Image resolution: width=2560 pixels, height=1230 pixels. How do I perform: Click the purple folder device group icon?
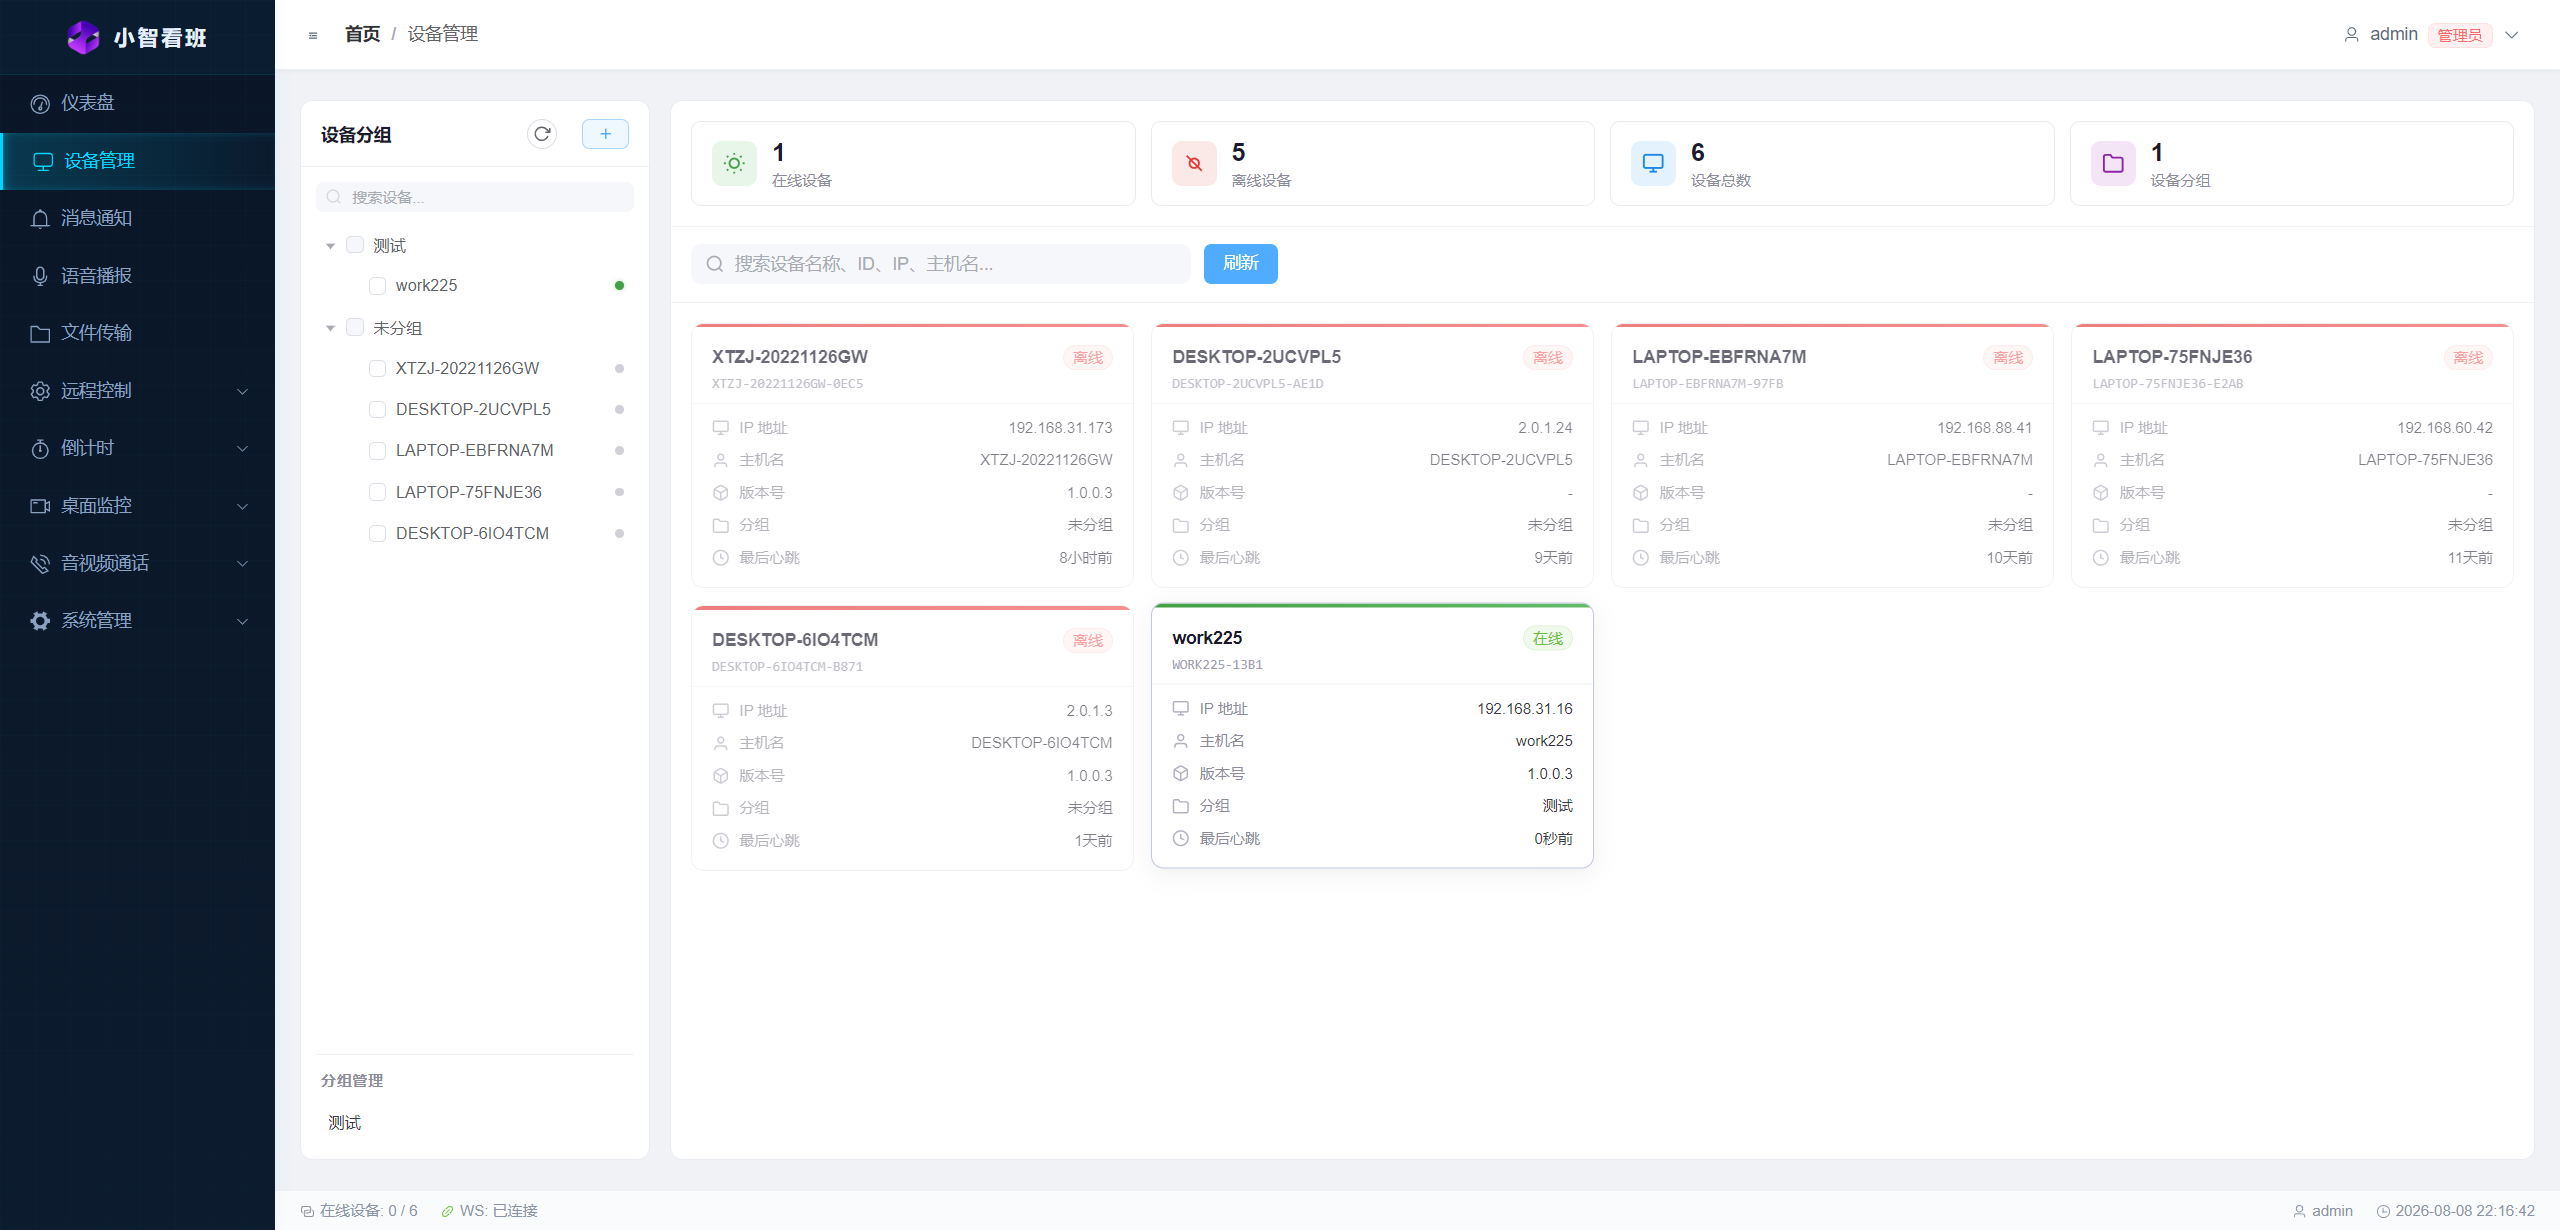[2113, 163]
